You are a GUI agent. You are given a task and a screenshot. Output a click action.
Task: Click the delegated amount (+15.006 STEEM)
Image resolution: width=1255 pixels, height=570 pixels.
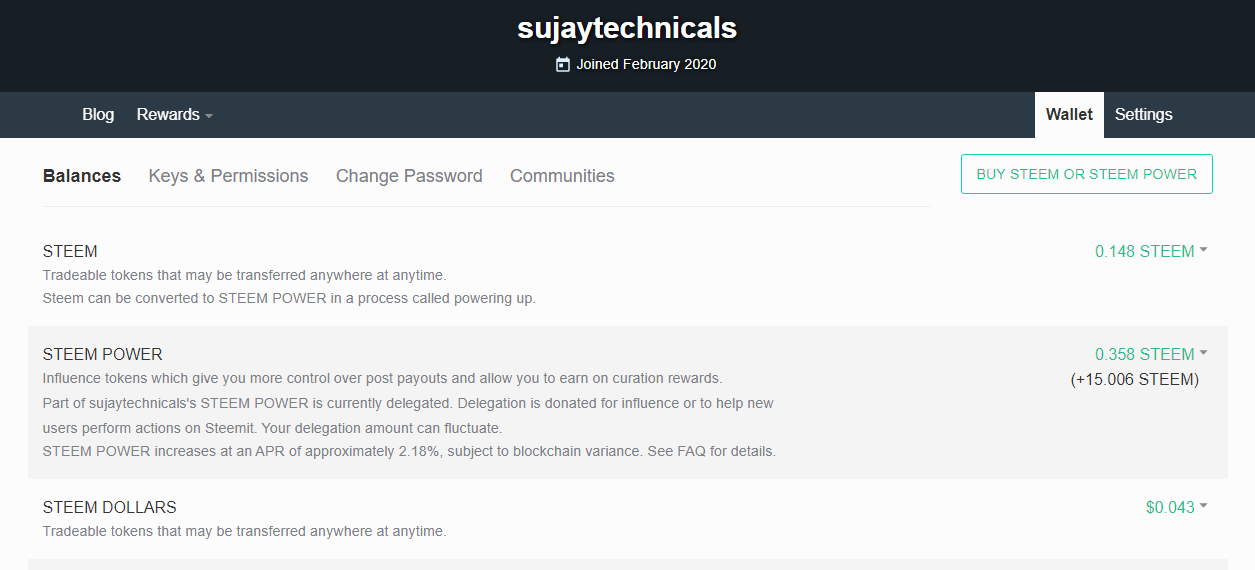pos(1134,379)
